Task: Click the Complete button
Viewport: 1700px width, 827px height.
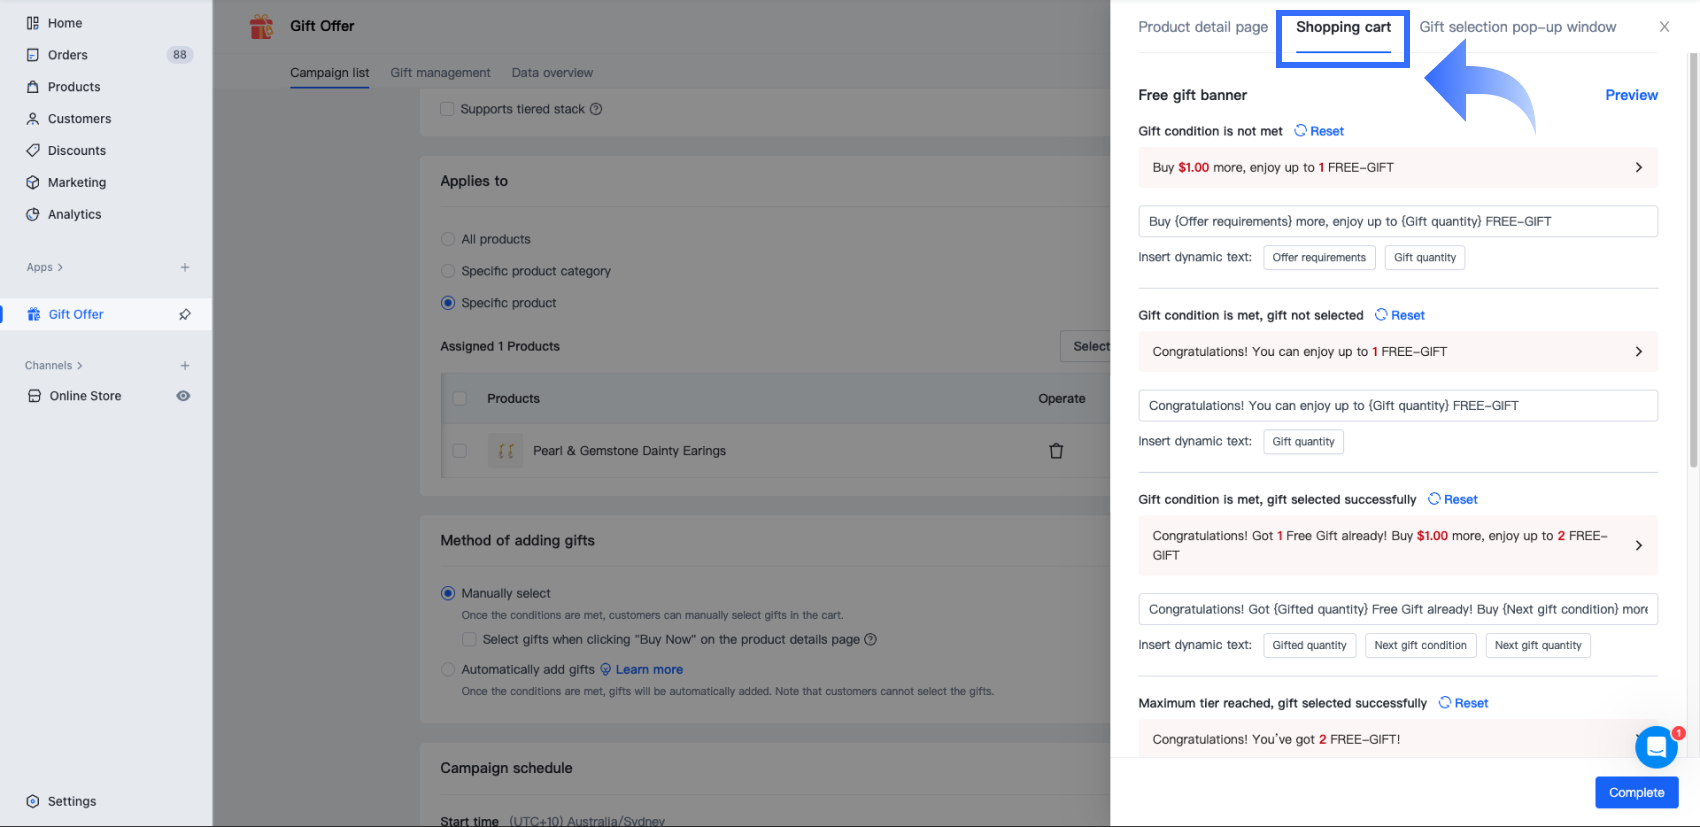Action: coord(1636,792)
